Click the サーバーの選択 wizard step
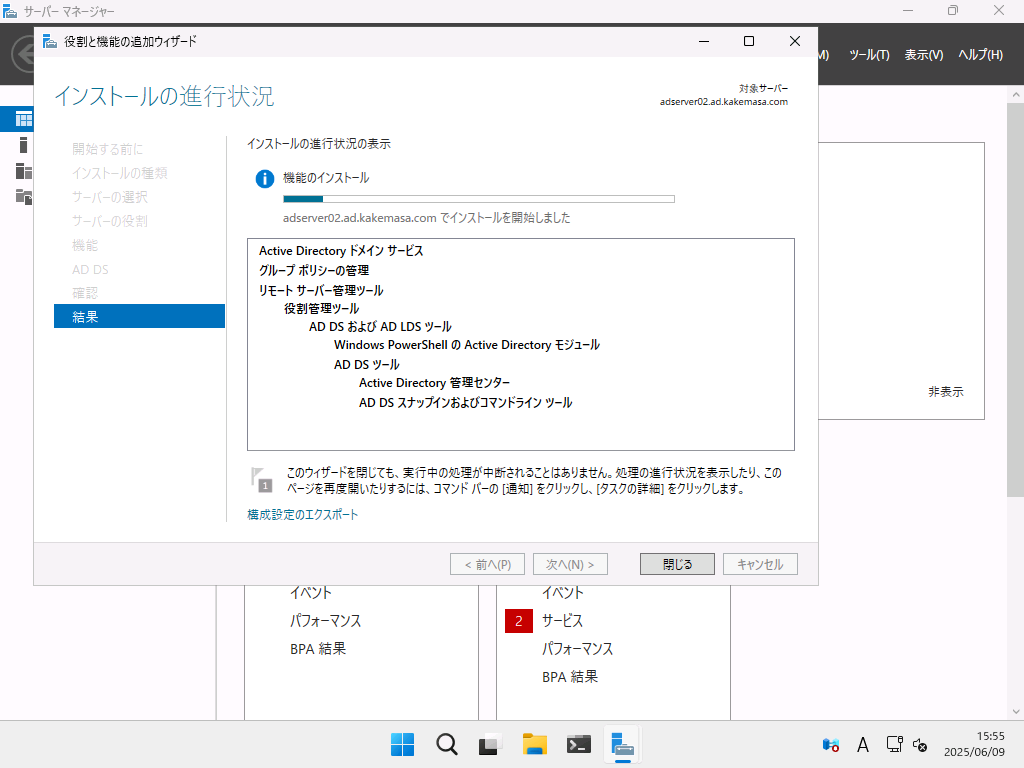 coord(110,197)
